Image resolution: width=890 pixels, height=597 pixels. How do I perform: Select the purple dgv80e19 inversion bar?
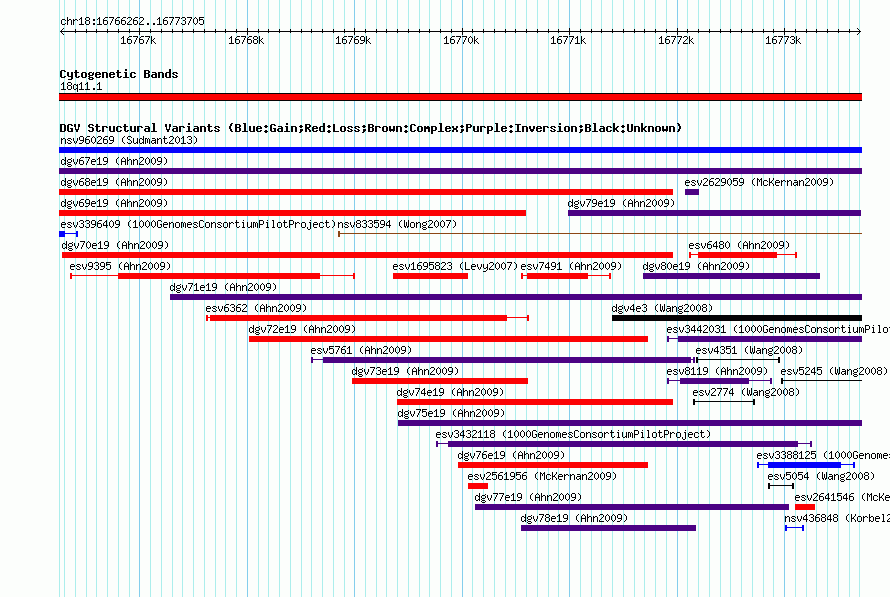pyautogui.click(x=731, y=276)
